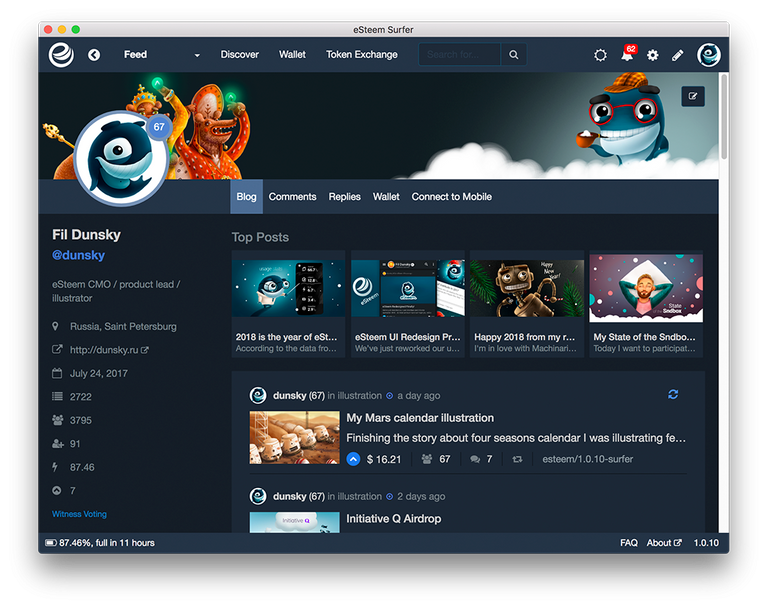Image resolution: width=768 pixels, height=609 pixels.
Task: Open Wallet from the top navigation
Action: click(292, 55)
